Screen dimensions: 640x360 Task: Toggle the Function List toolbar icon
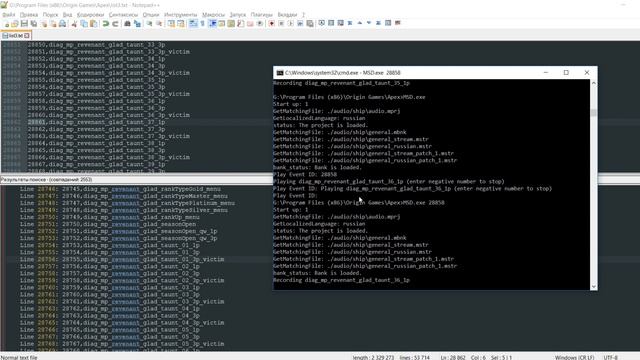(x=241, y=24)
